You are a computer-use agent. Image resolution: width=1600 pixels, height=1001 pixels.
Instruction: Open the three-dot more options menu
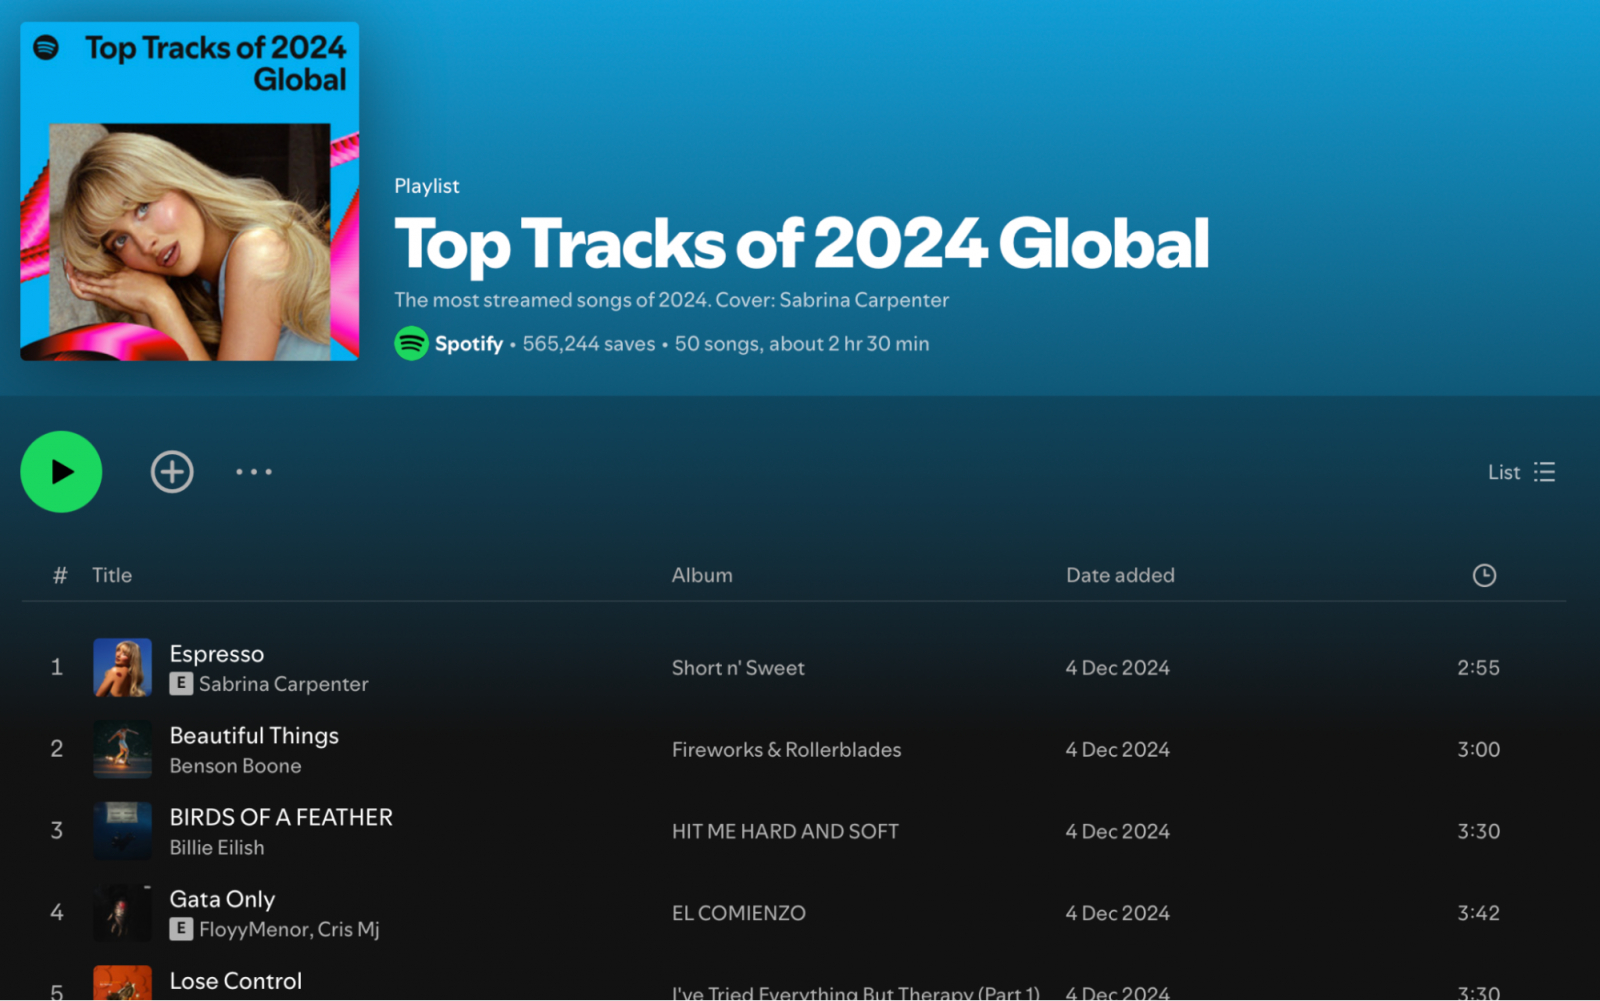pos(254,472)
